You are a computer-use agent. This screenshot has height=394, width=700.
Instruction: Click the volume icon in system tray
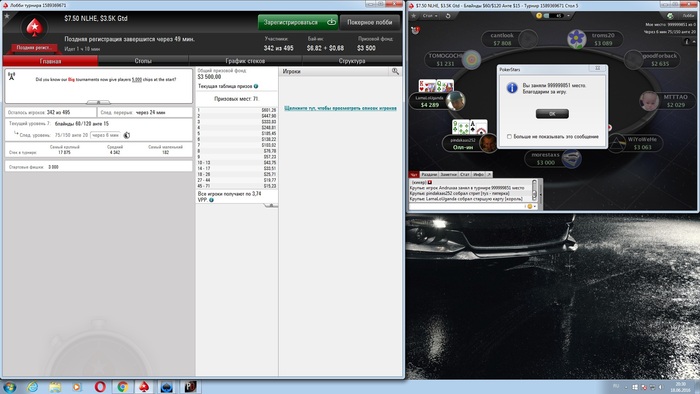pyautogui.click(x=661, y=387)
